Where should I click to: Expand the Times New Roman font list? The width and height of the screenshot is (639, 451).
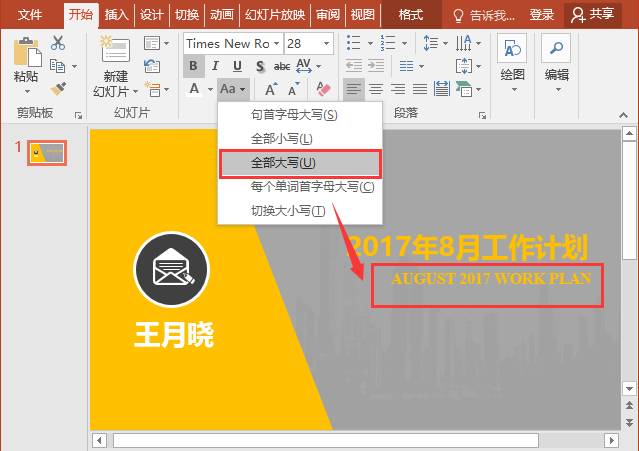click(x=276, y=43)
